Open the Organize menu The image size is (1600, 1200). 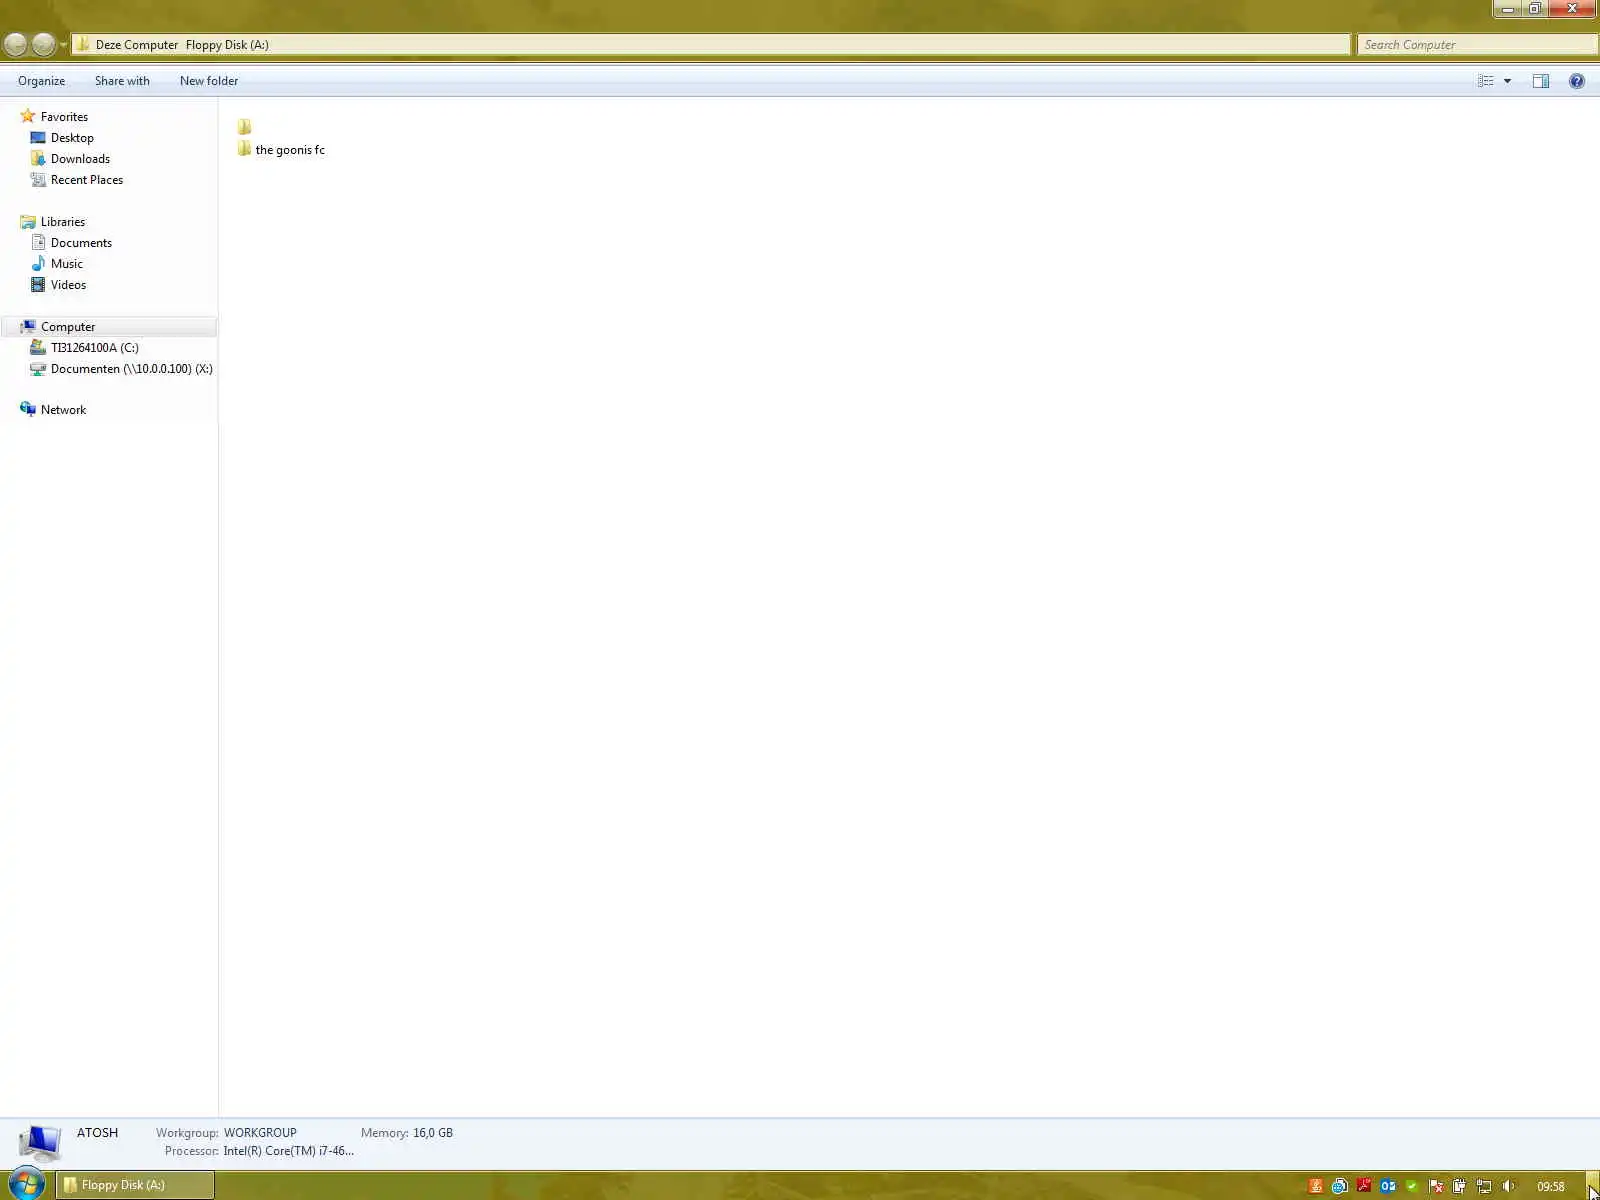coord(41,81)
